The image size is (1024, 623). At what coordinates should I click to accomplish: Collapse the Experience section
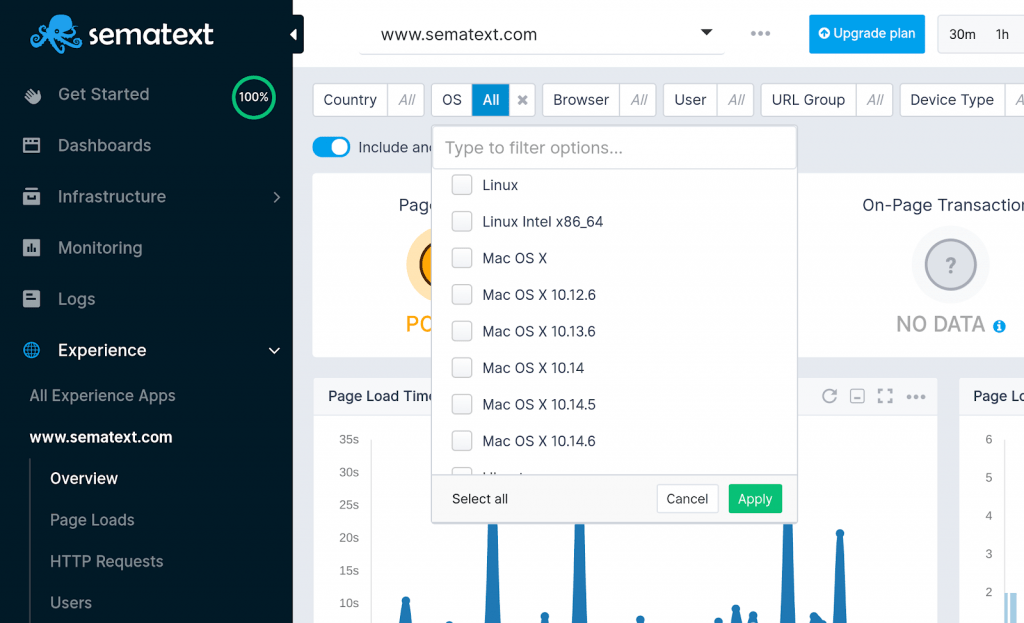coord(273,350)
